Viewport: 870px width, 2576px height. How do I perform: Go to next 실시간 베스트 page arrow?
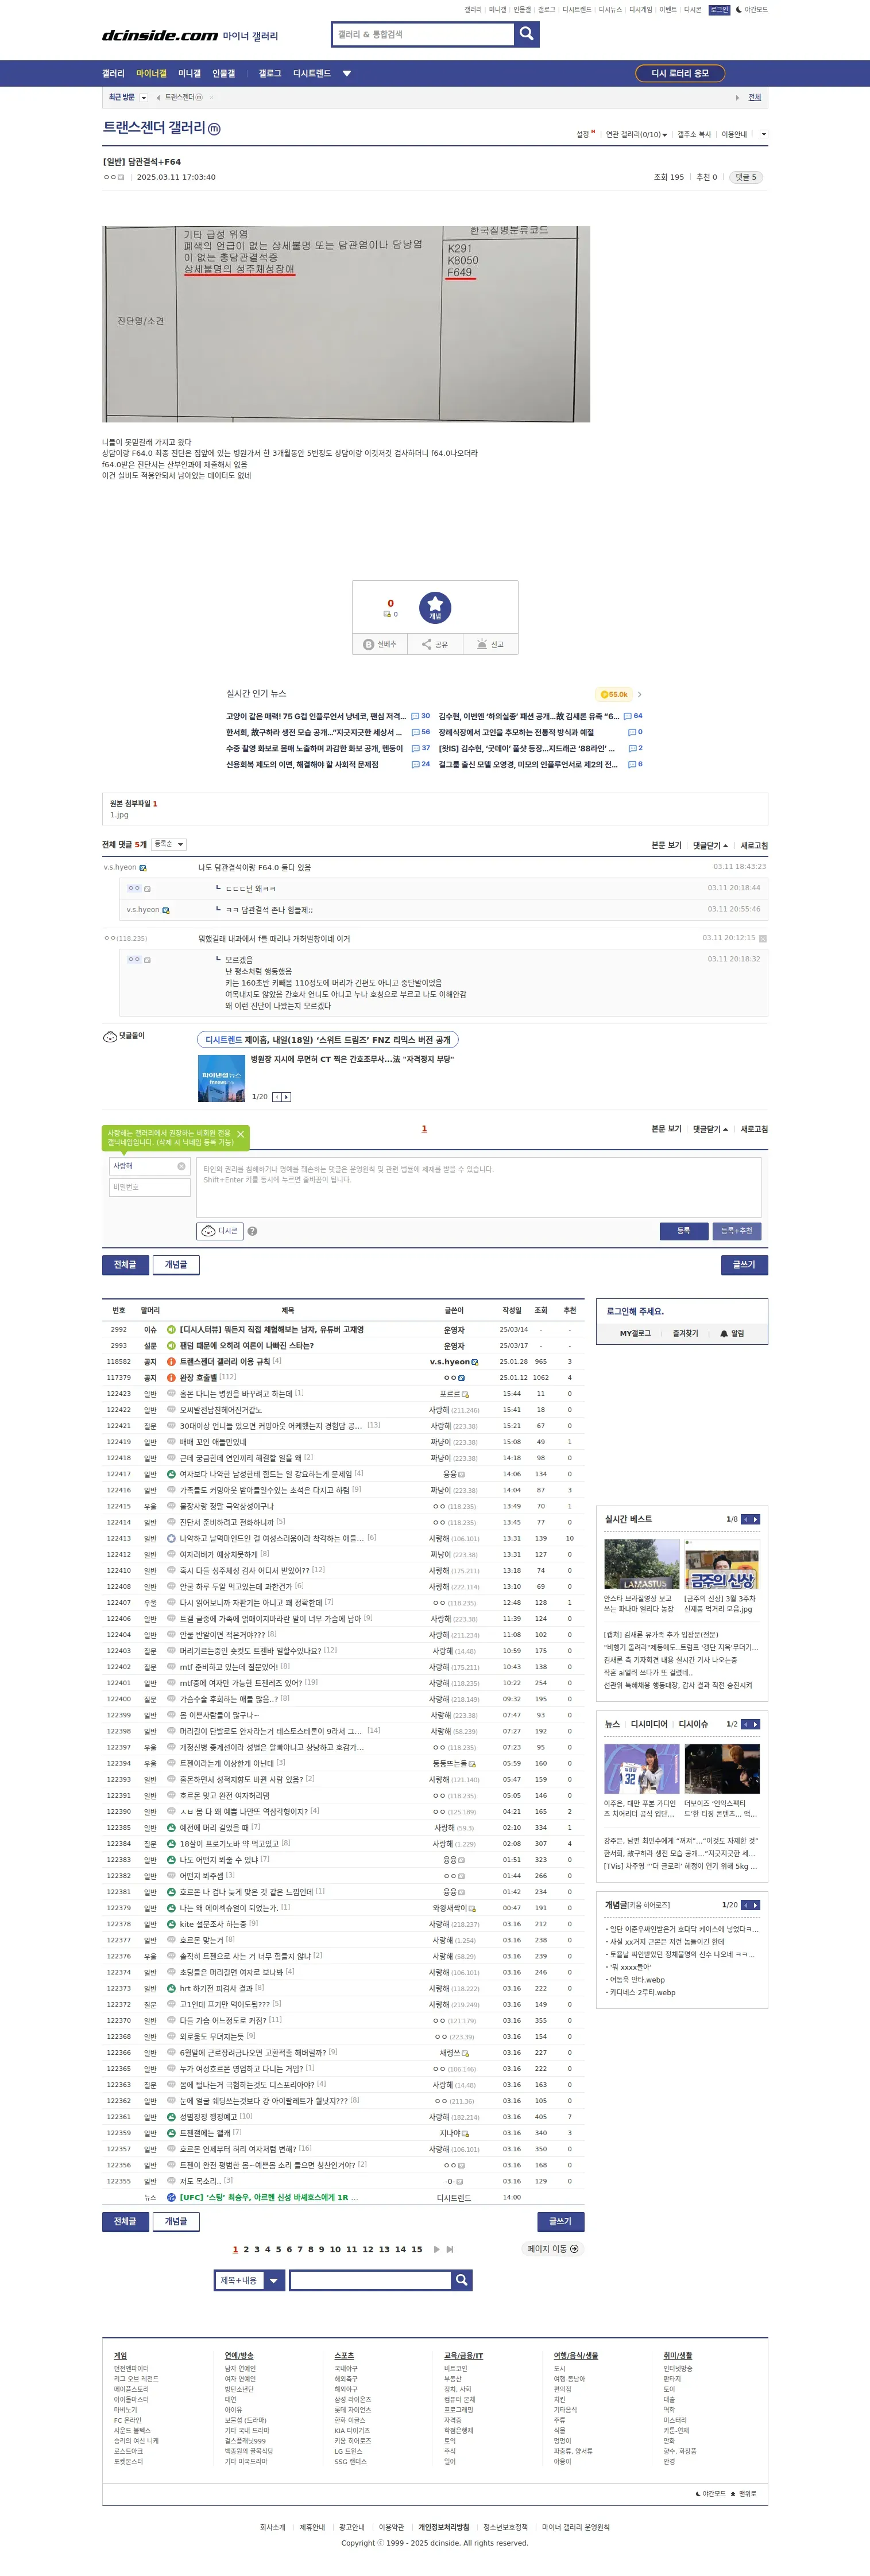[x=755, y=1519]
